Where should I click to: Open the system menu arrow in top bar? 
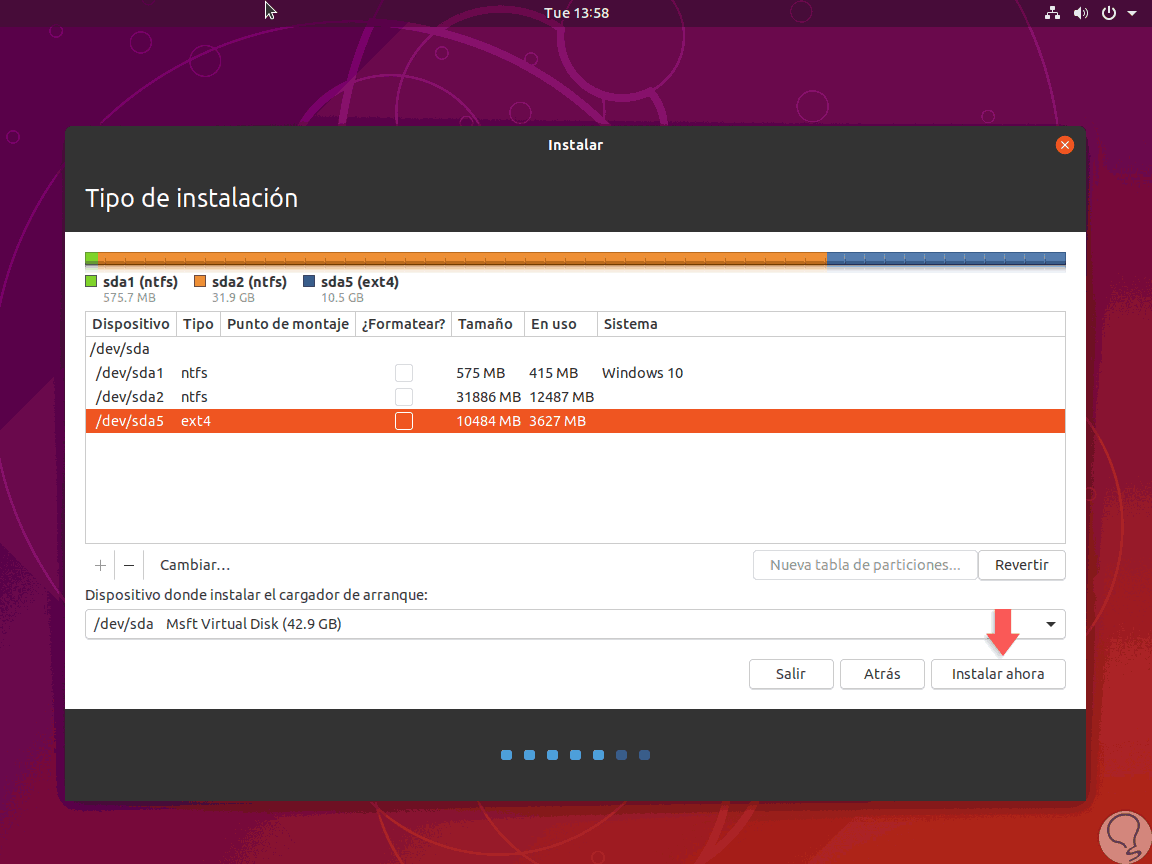(x=1131, y=12)
